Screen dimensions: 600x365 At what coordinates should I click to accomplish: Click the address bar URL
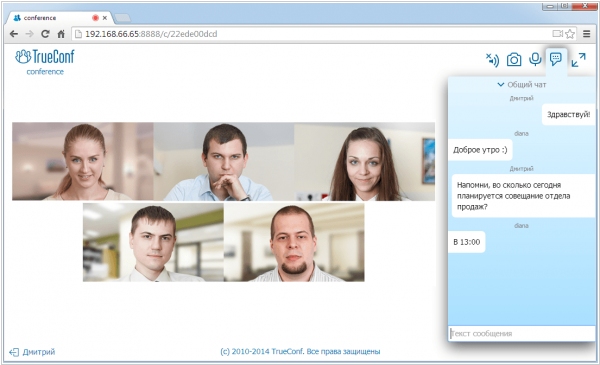click(x=151, y=34)
